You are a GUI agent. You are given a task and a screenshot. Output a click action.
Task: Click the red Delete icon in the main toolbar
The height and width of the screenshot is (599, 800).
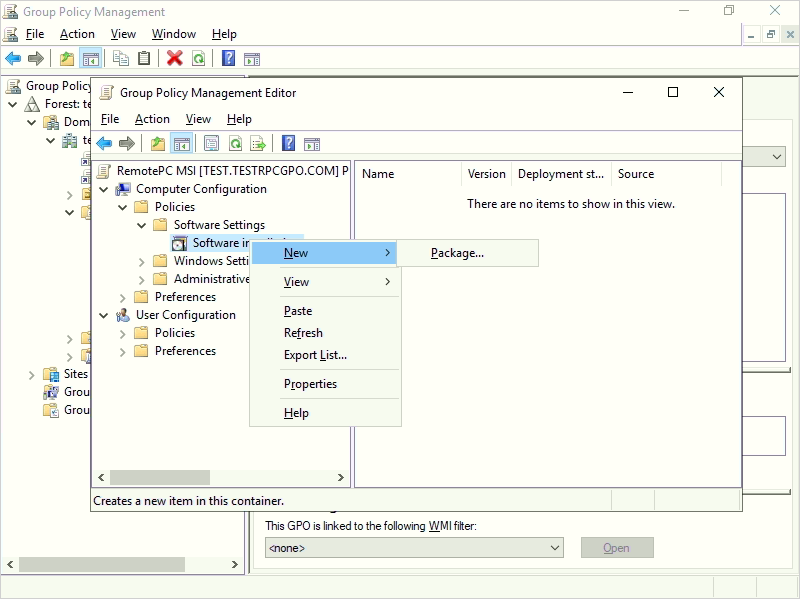point(174,58)
